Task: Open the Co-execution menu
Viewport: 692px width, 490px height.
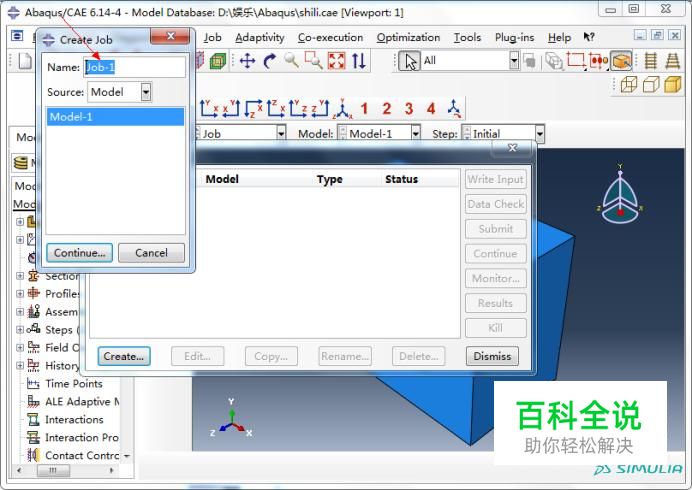Action: (331, 38)
